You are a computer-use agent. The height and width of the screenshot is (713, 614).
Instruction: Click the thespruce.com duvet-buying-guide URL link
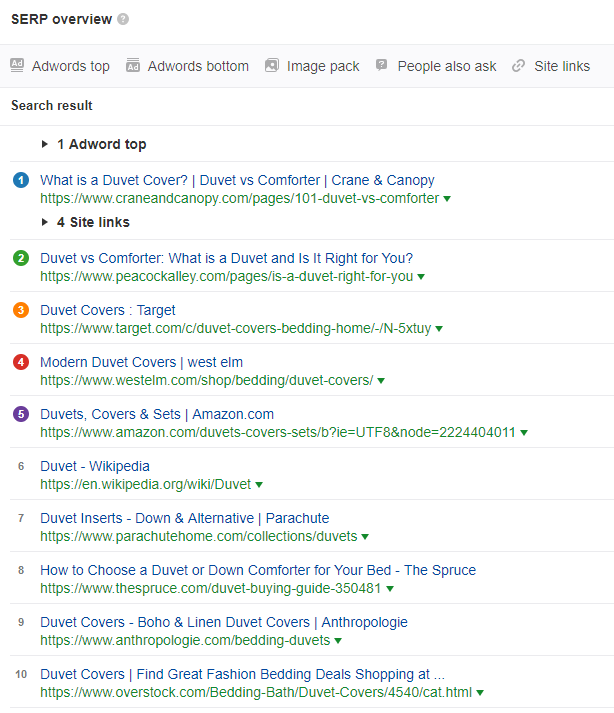pos(211,588)
